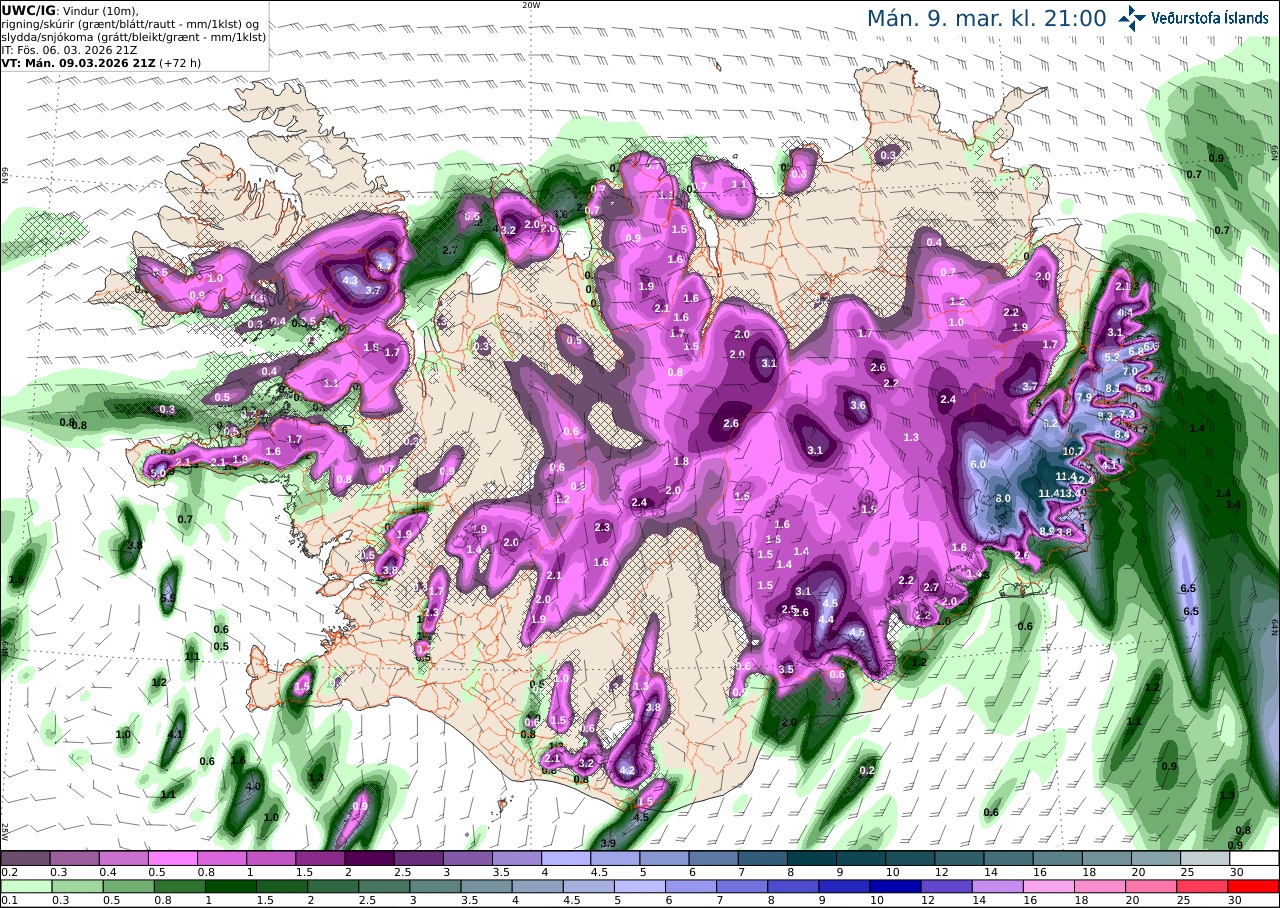Click the '6.0' map value in east Iceland
The width and height of the screenshot is (1280, 908).
pos(978,465)
